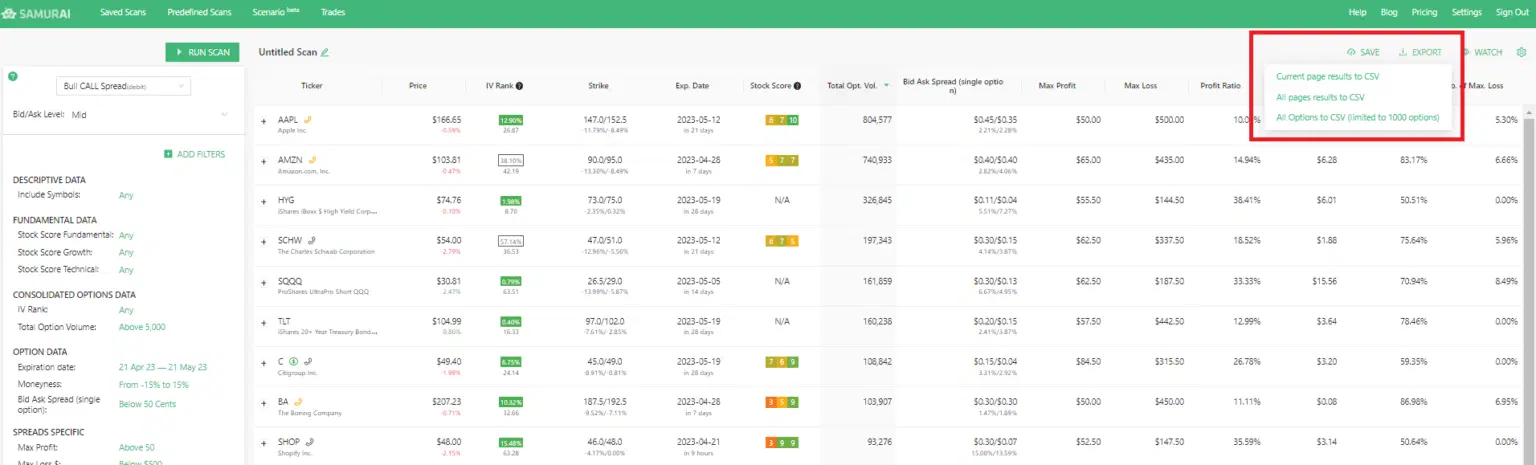This screenshot has width=1536, height=465.
Task: Click the pencil icon beside Untitled Scan
Action: pos(324,52)
